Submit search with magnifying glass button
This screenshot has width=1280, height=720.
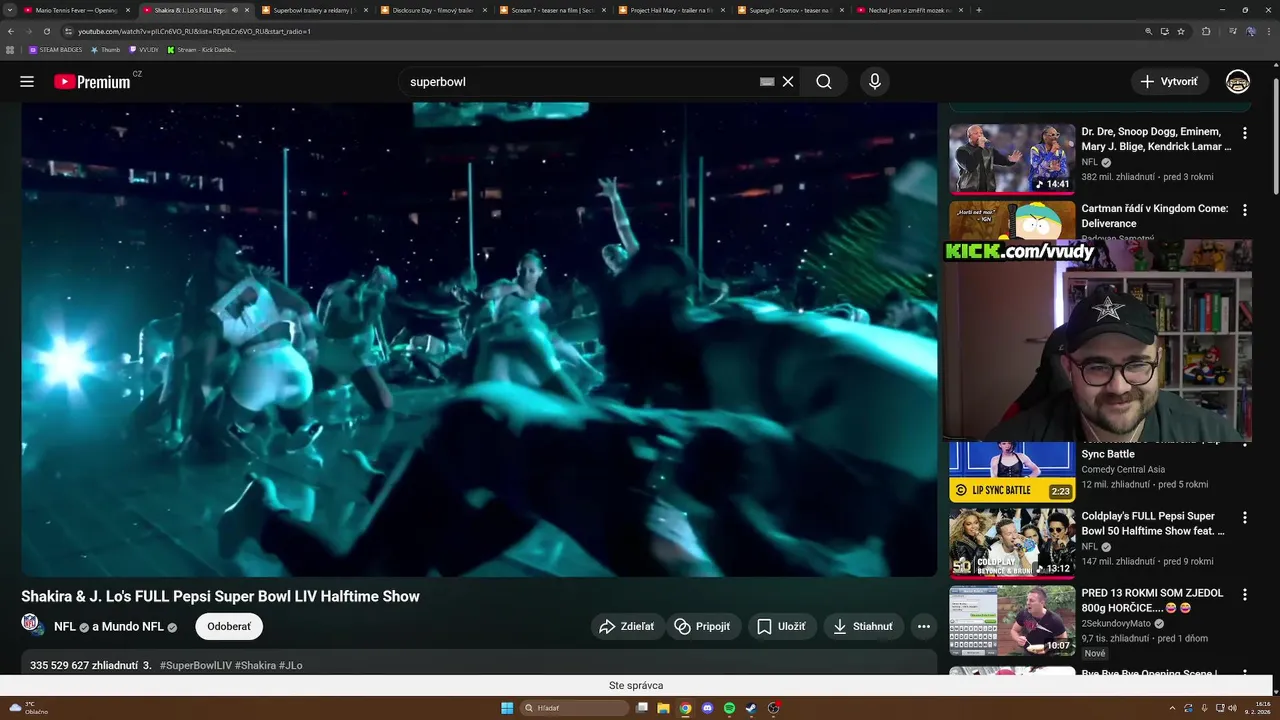(824, 82)
